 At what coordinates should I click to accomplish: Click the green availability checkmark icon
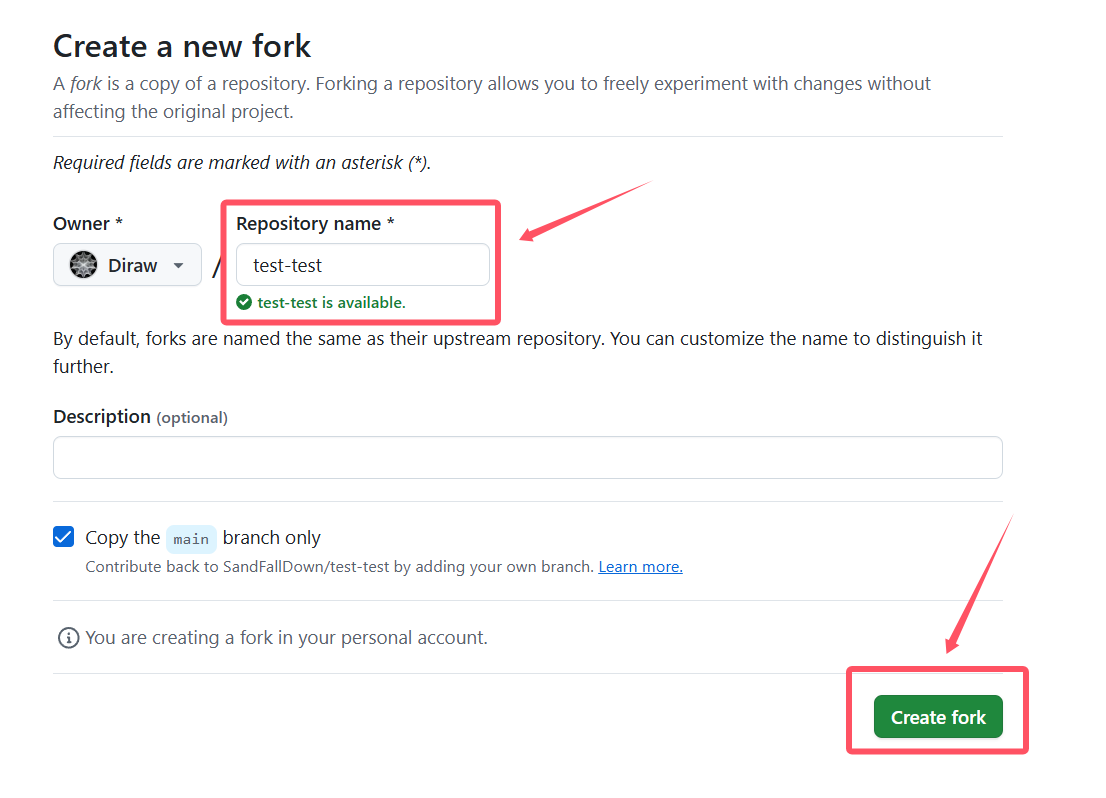(x=244, y=303)
